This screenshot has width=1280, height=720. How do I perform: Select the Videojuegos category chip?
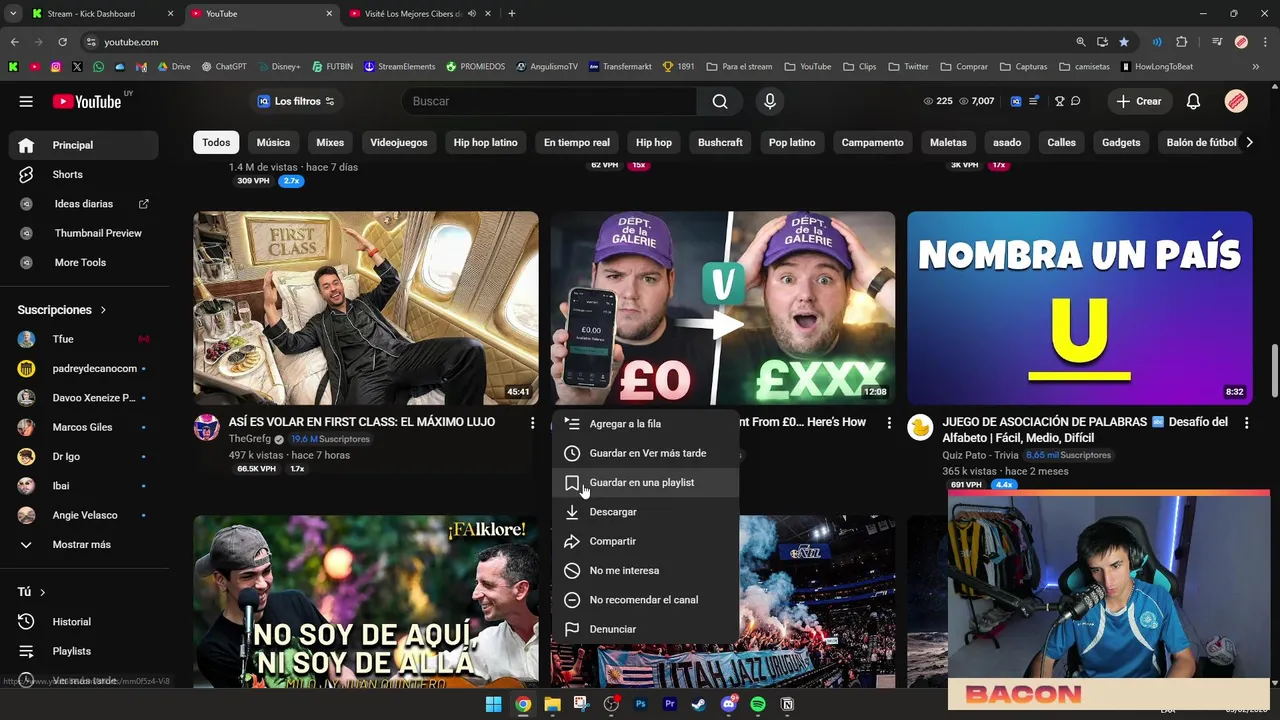[399, 142]
